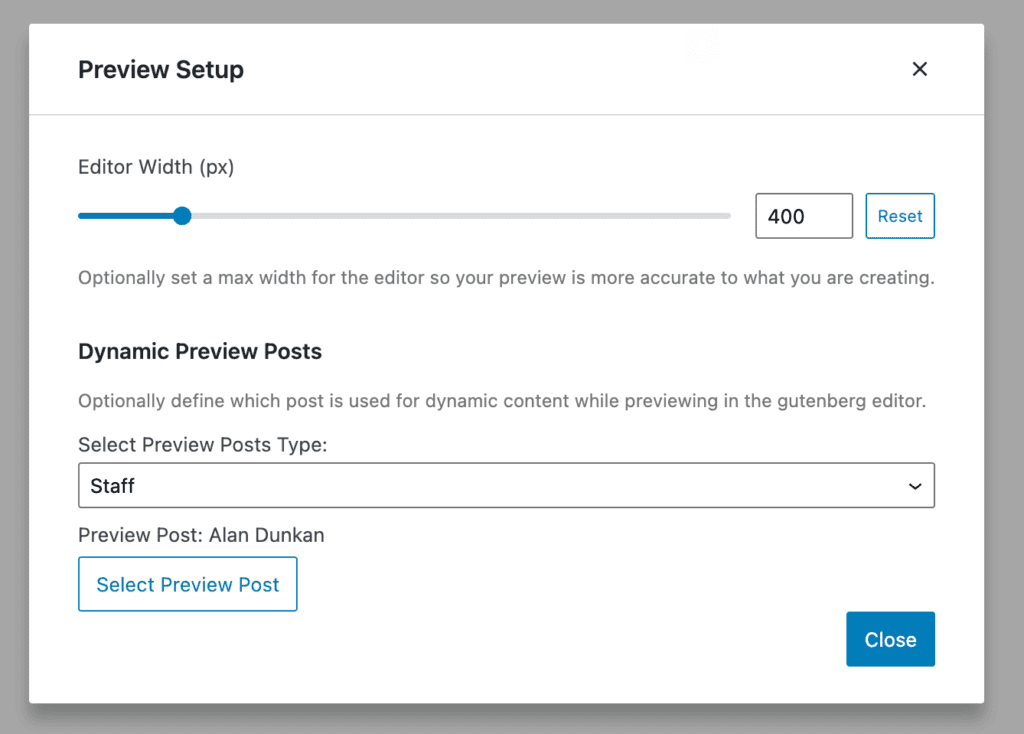Open the Select Preview Posts Type dropdown
The height and width of the screenshot is (734, 1024).
point(506,485)
